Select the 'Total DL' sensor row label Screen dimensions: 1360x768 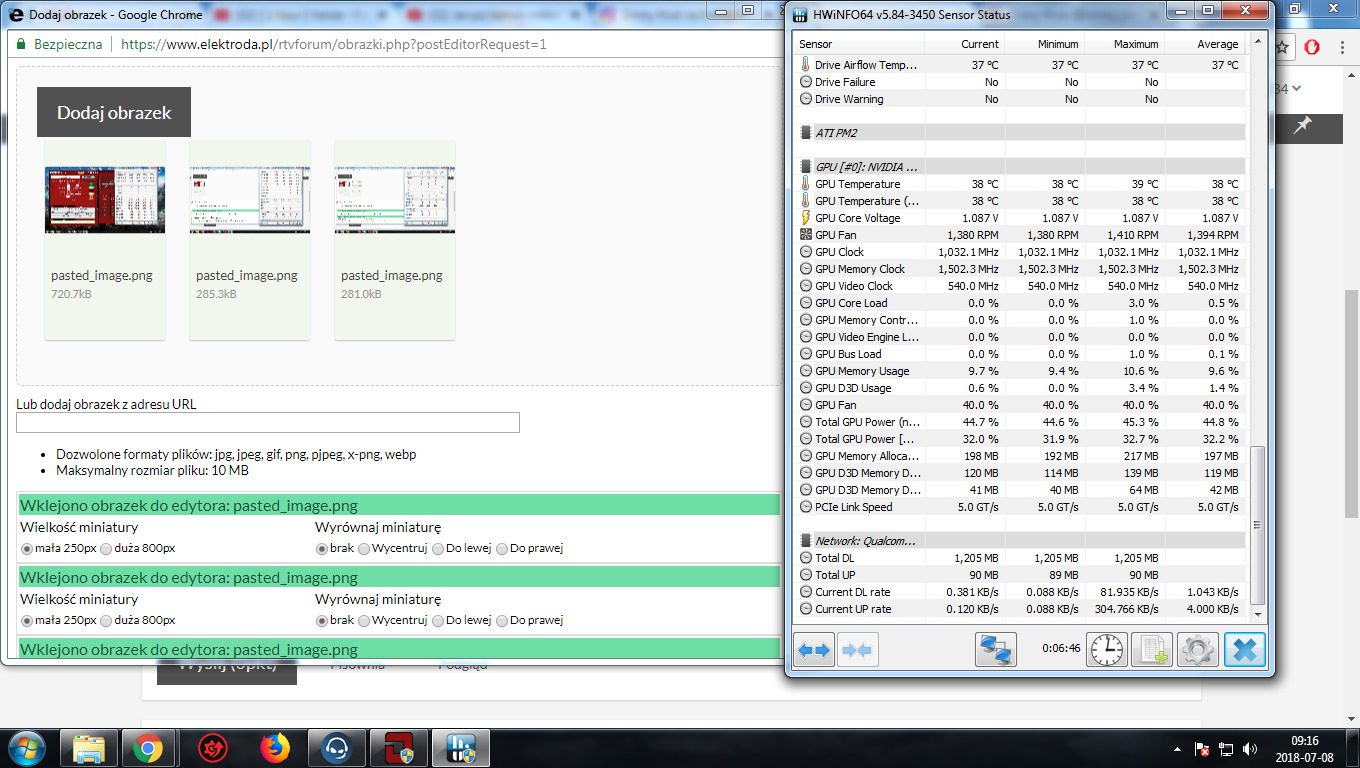835,558
